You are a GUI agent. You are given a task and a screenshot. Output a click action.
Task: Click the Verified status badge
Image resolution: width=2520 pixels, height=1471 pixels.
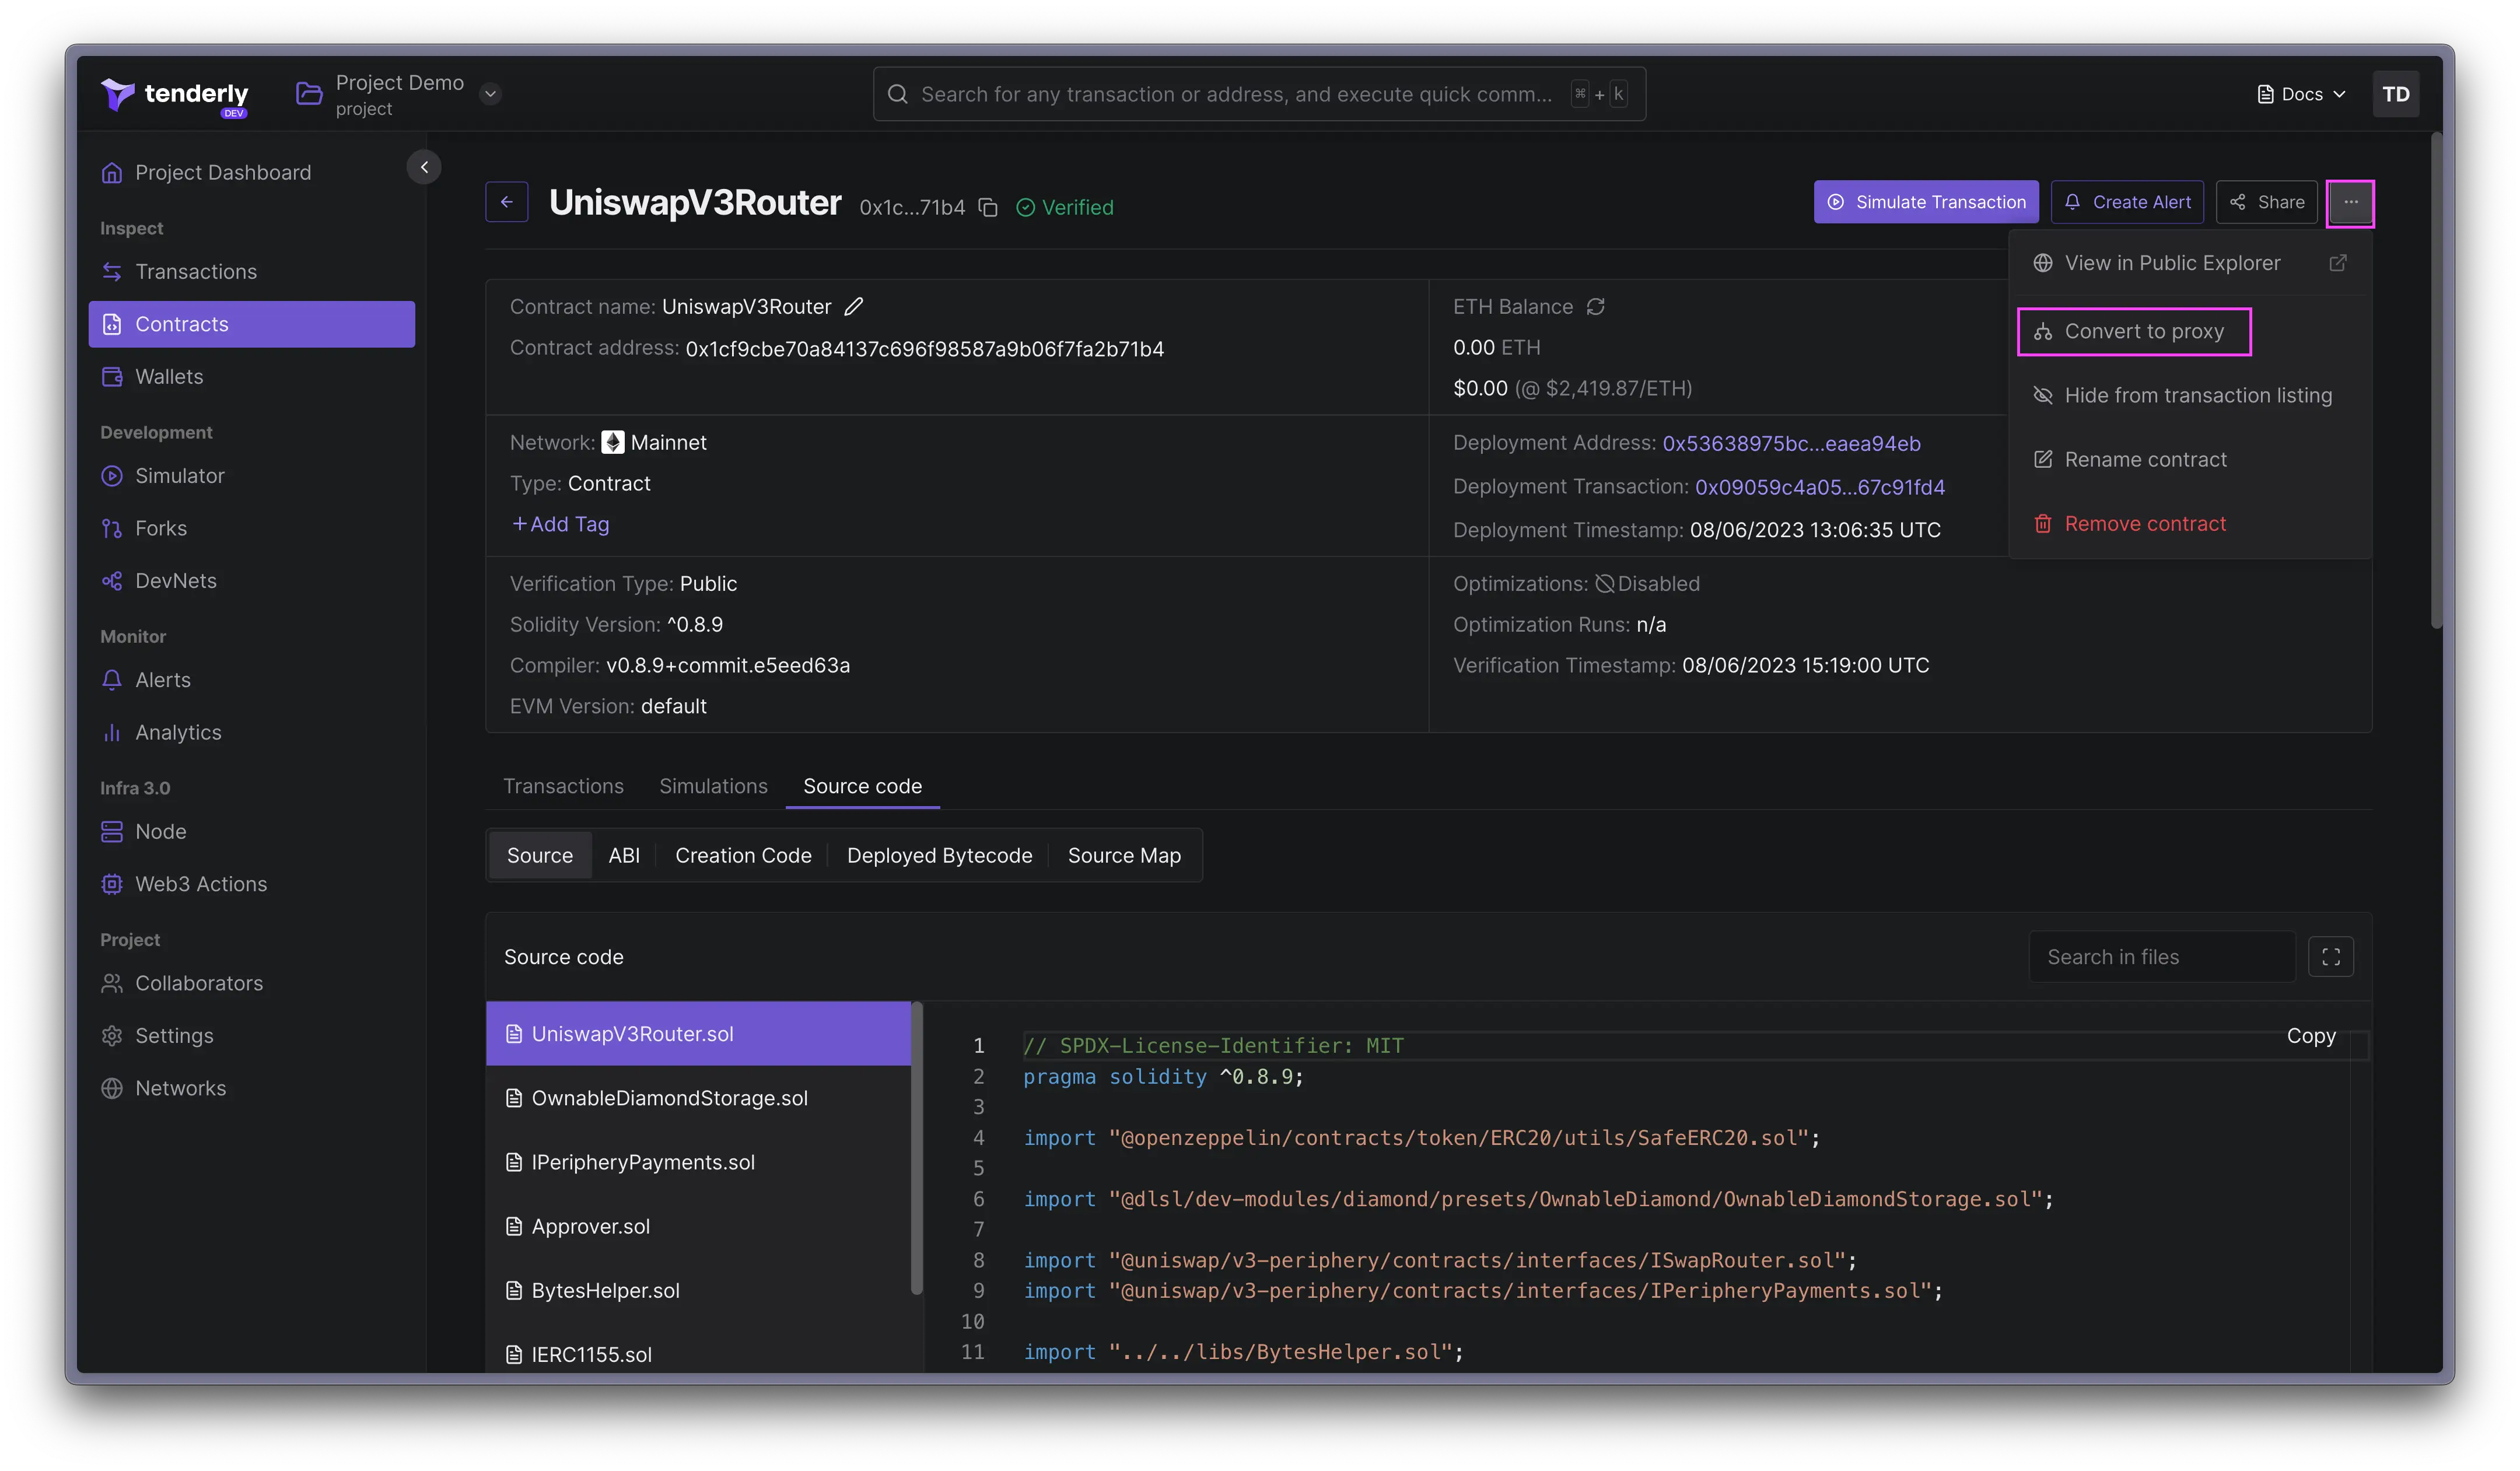tap(1064, 207)
